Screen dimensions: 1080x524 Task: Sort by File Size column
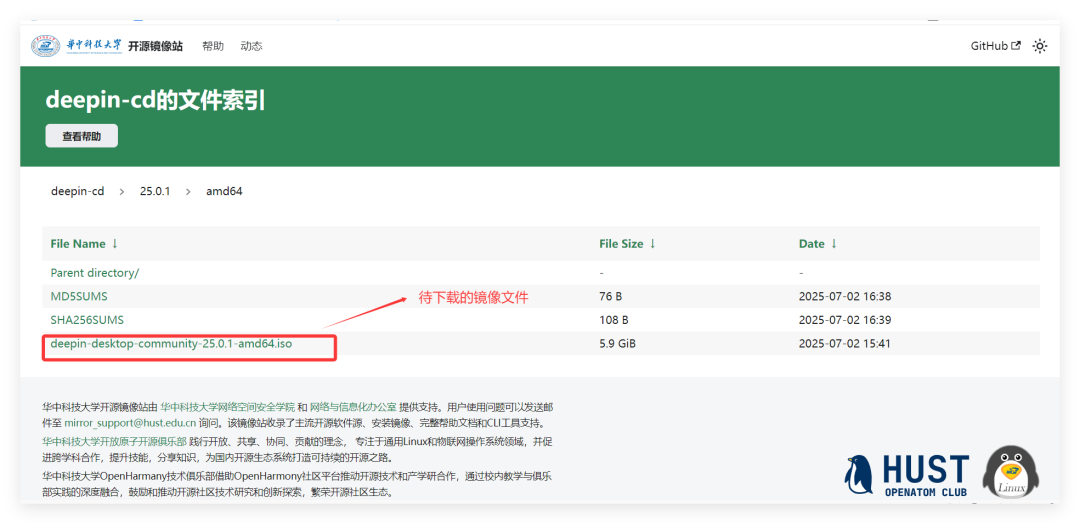pyautogui.click(x=627, y=244)
